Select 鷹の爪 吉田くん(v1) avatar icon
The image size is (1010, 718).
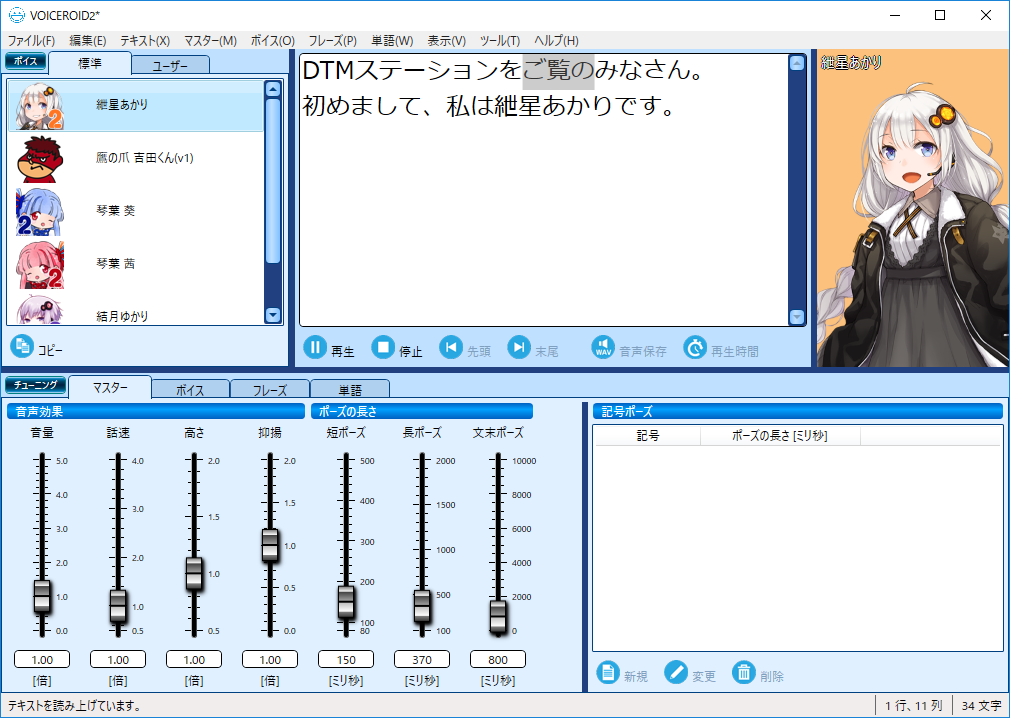click(40, 159)
